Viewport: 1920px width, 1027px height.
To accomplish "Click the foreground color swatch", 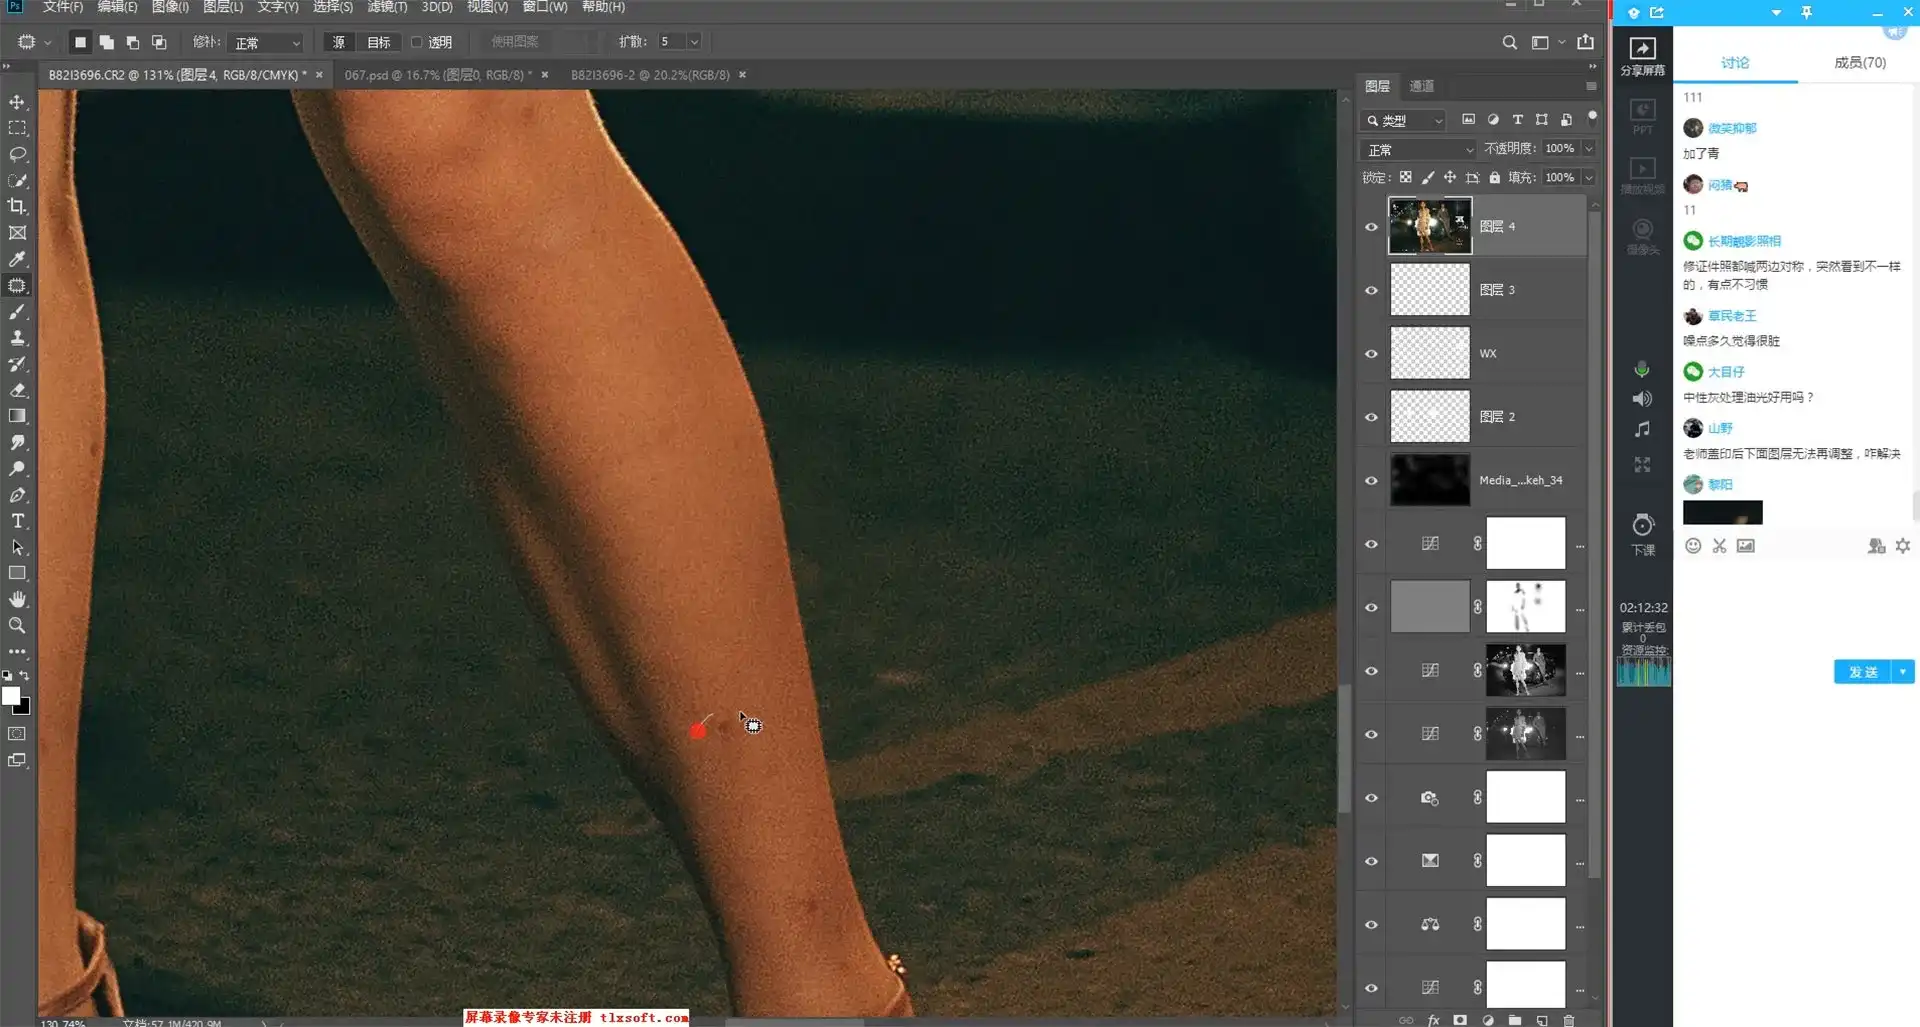I will [11, 696].
